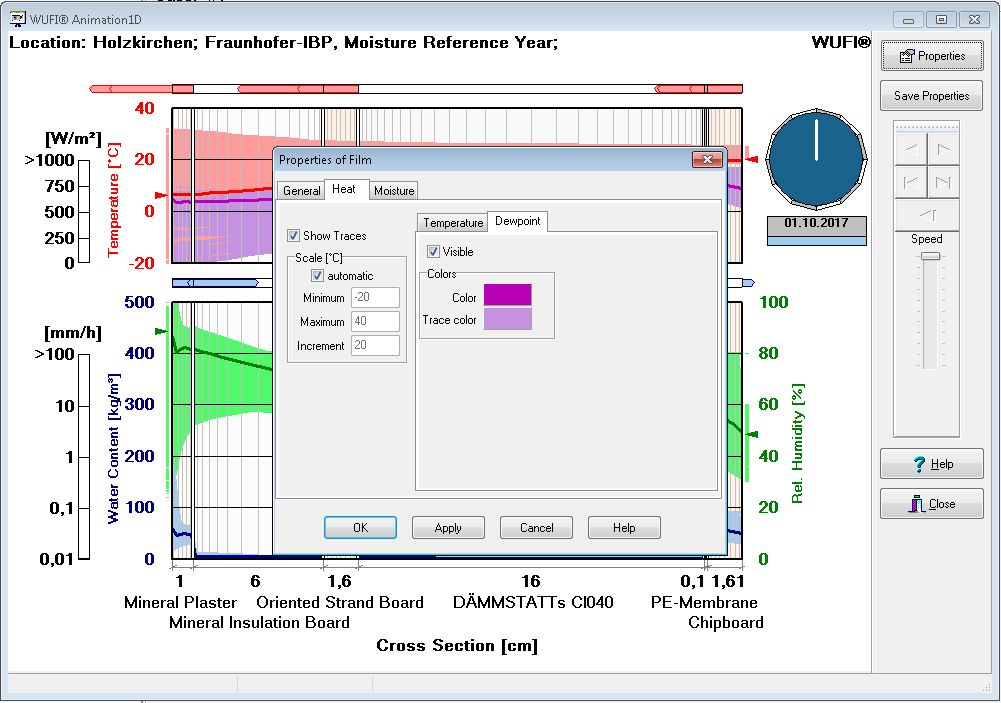Switch to the Moisture tab
Screen dimensions: 1001x703
pyautogui.click(x=394, y=190)
